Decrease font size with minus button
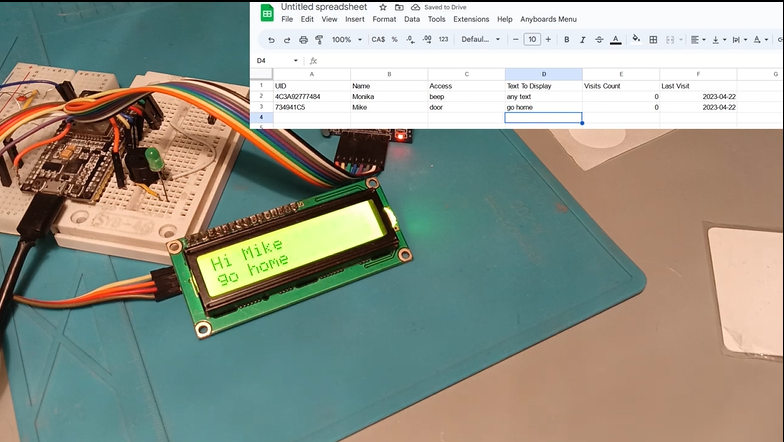 pyautogui.click(x=516, y=40)
